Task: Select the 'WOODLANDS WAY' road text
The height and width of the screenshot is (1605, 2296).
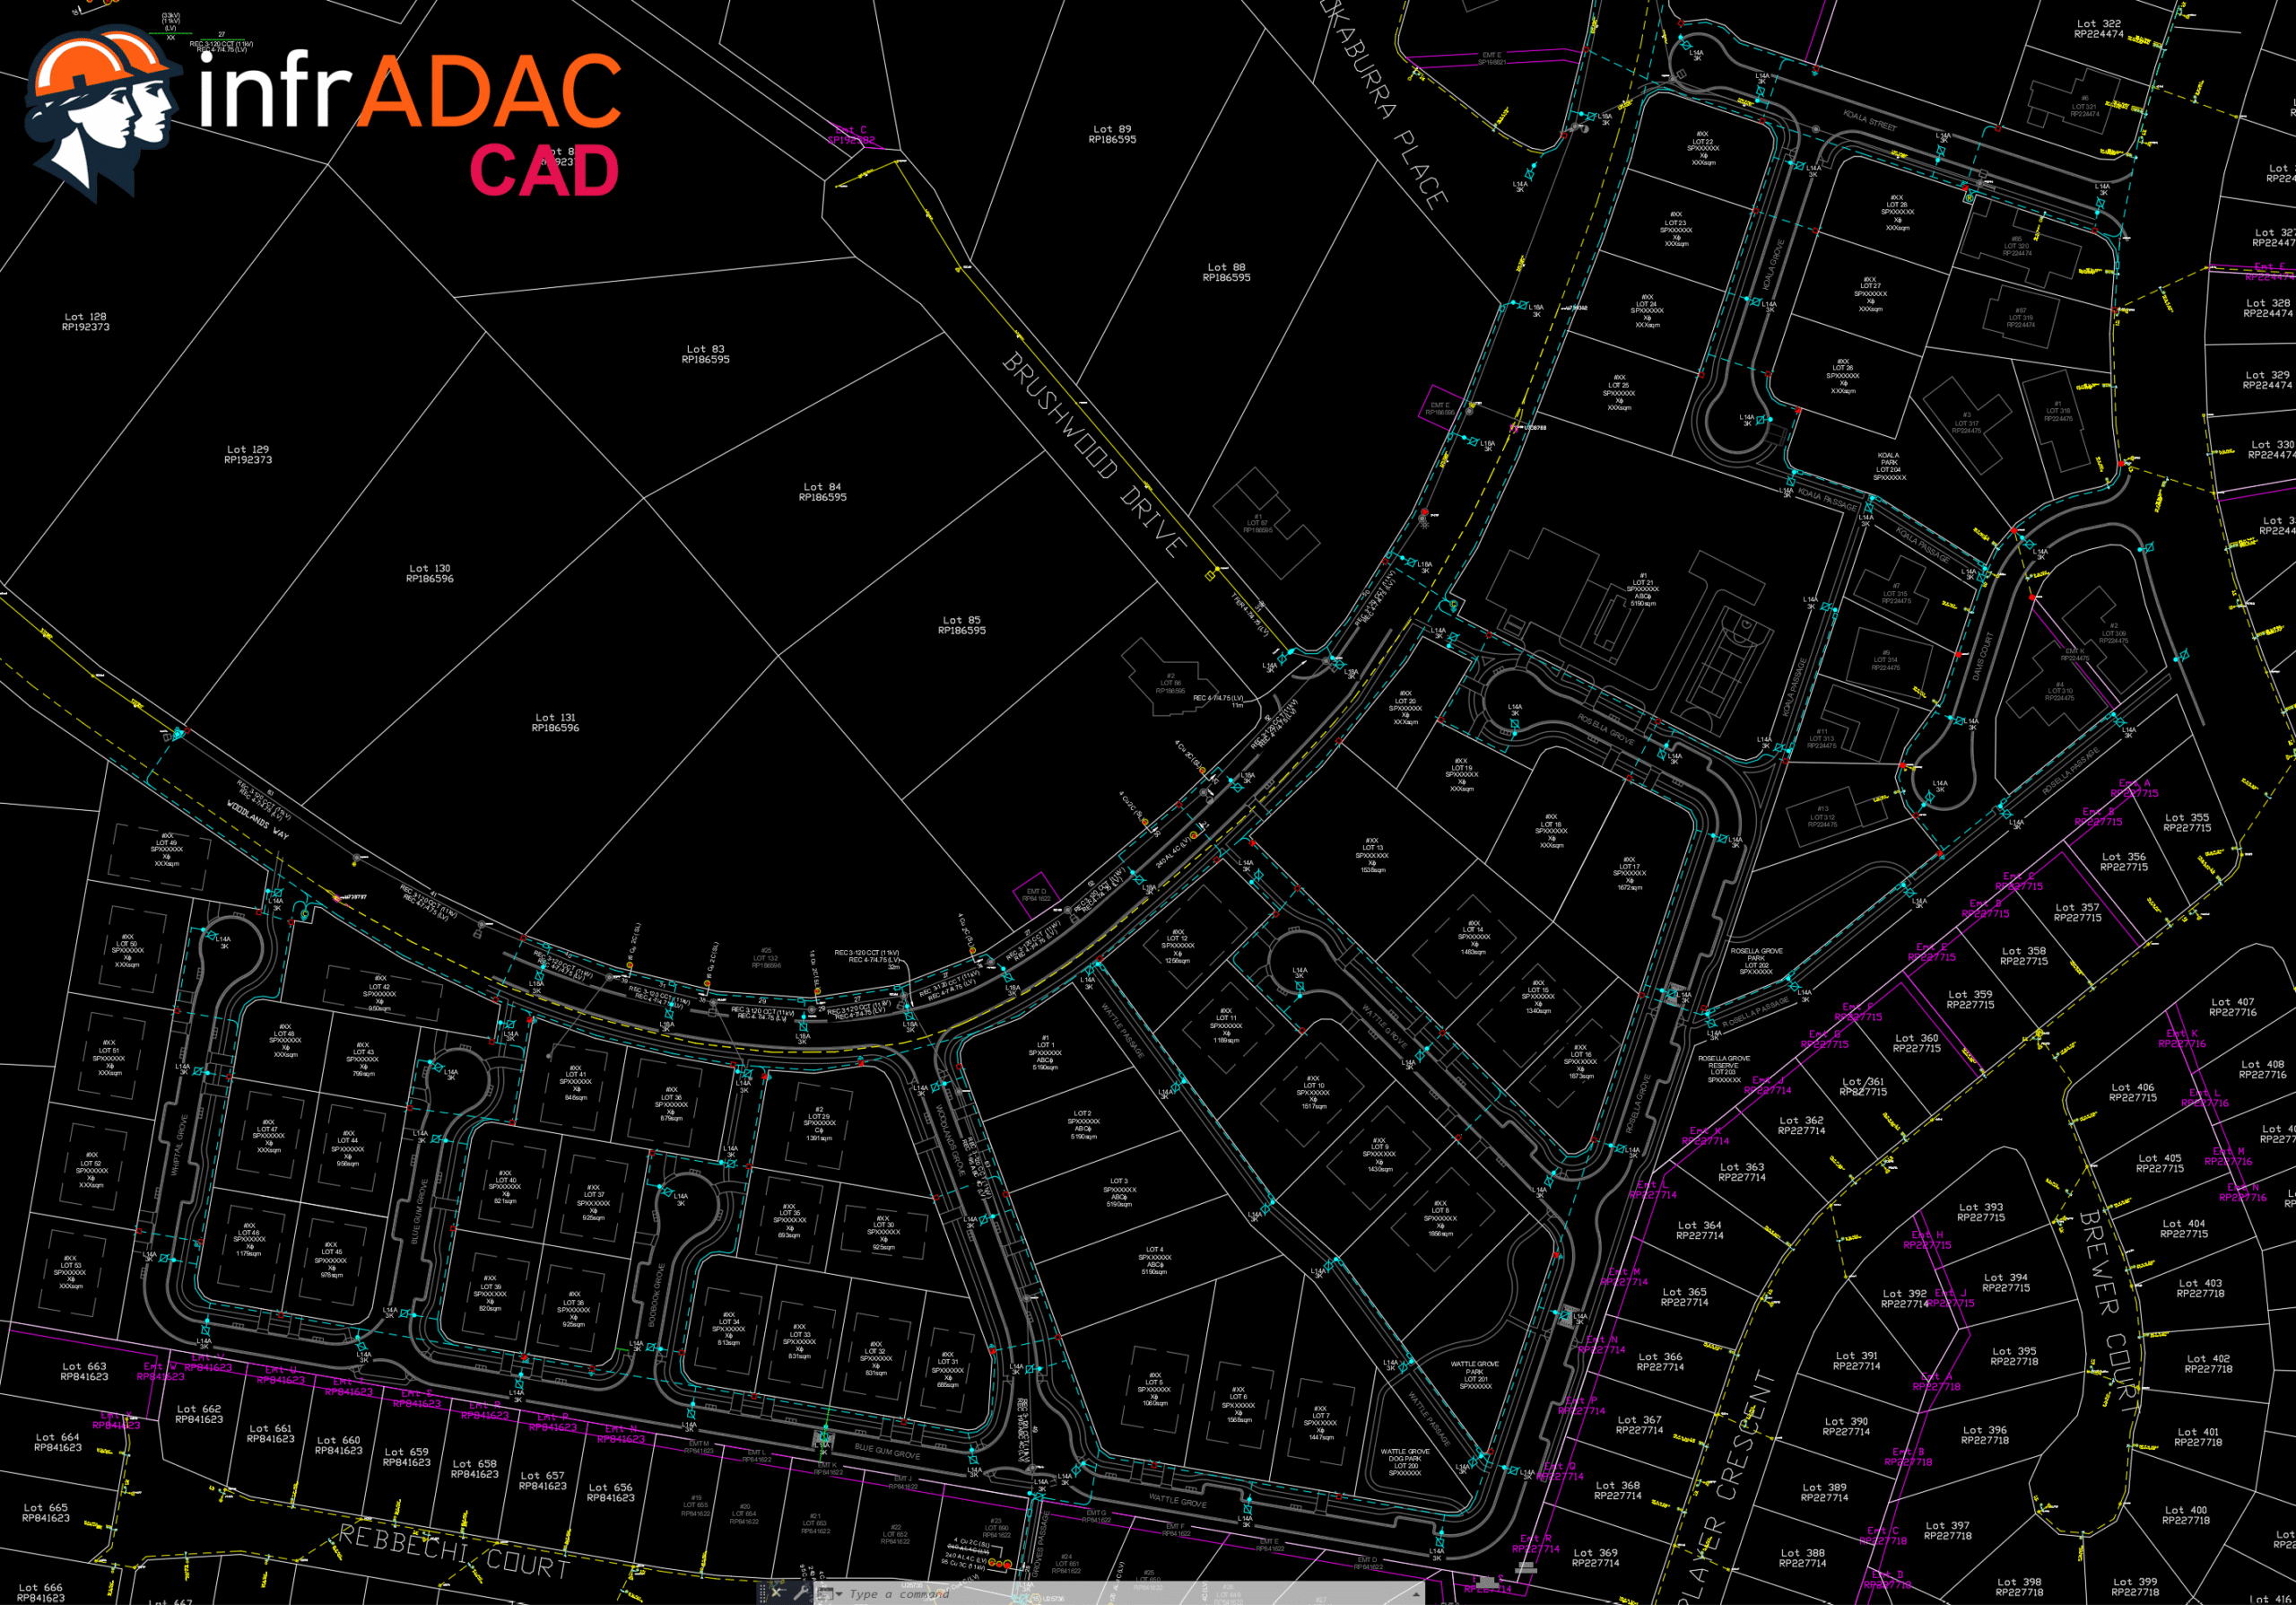Action: pyautogui.click(x=257, y=820)
